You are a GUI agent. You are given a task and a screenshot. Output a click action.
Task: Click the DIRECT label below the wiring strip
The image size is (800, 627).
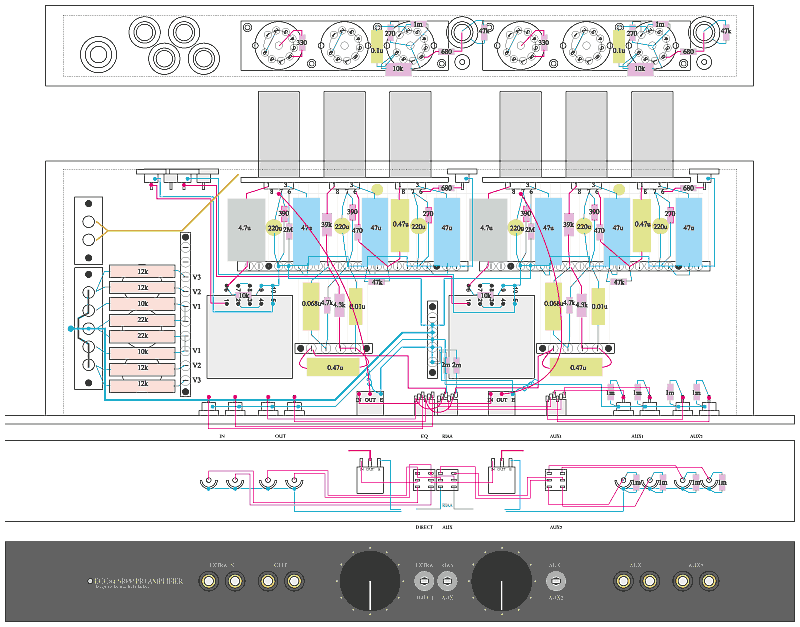424,525
